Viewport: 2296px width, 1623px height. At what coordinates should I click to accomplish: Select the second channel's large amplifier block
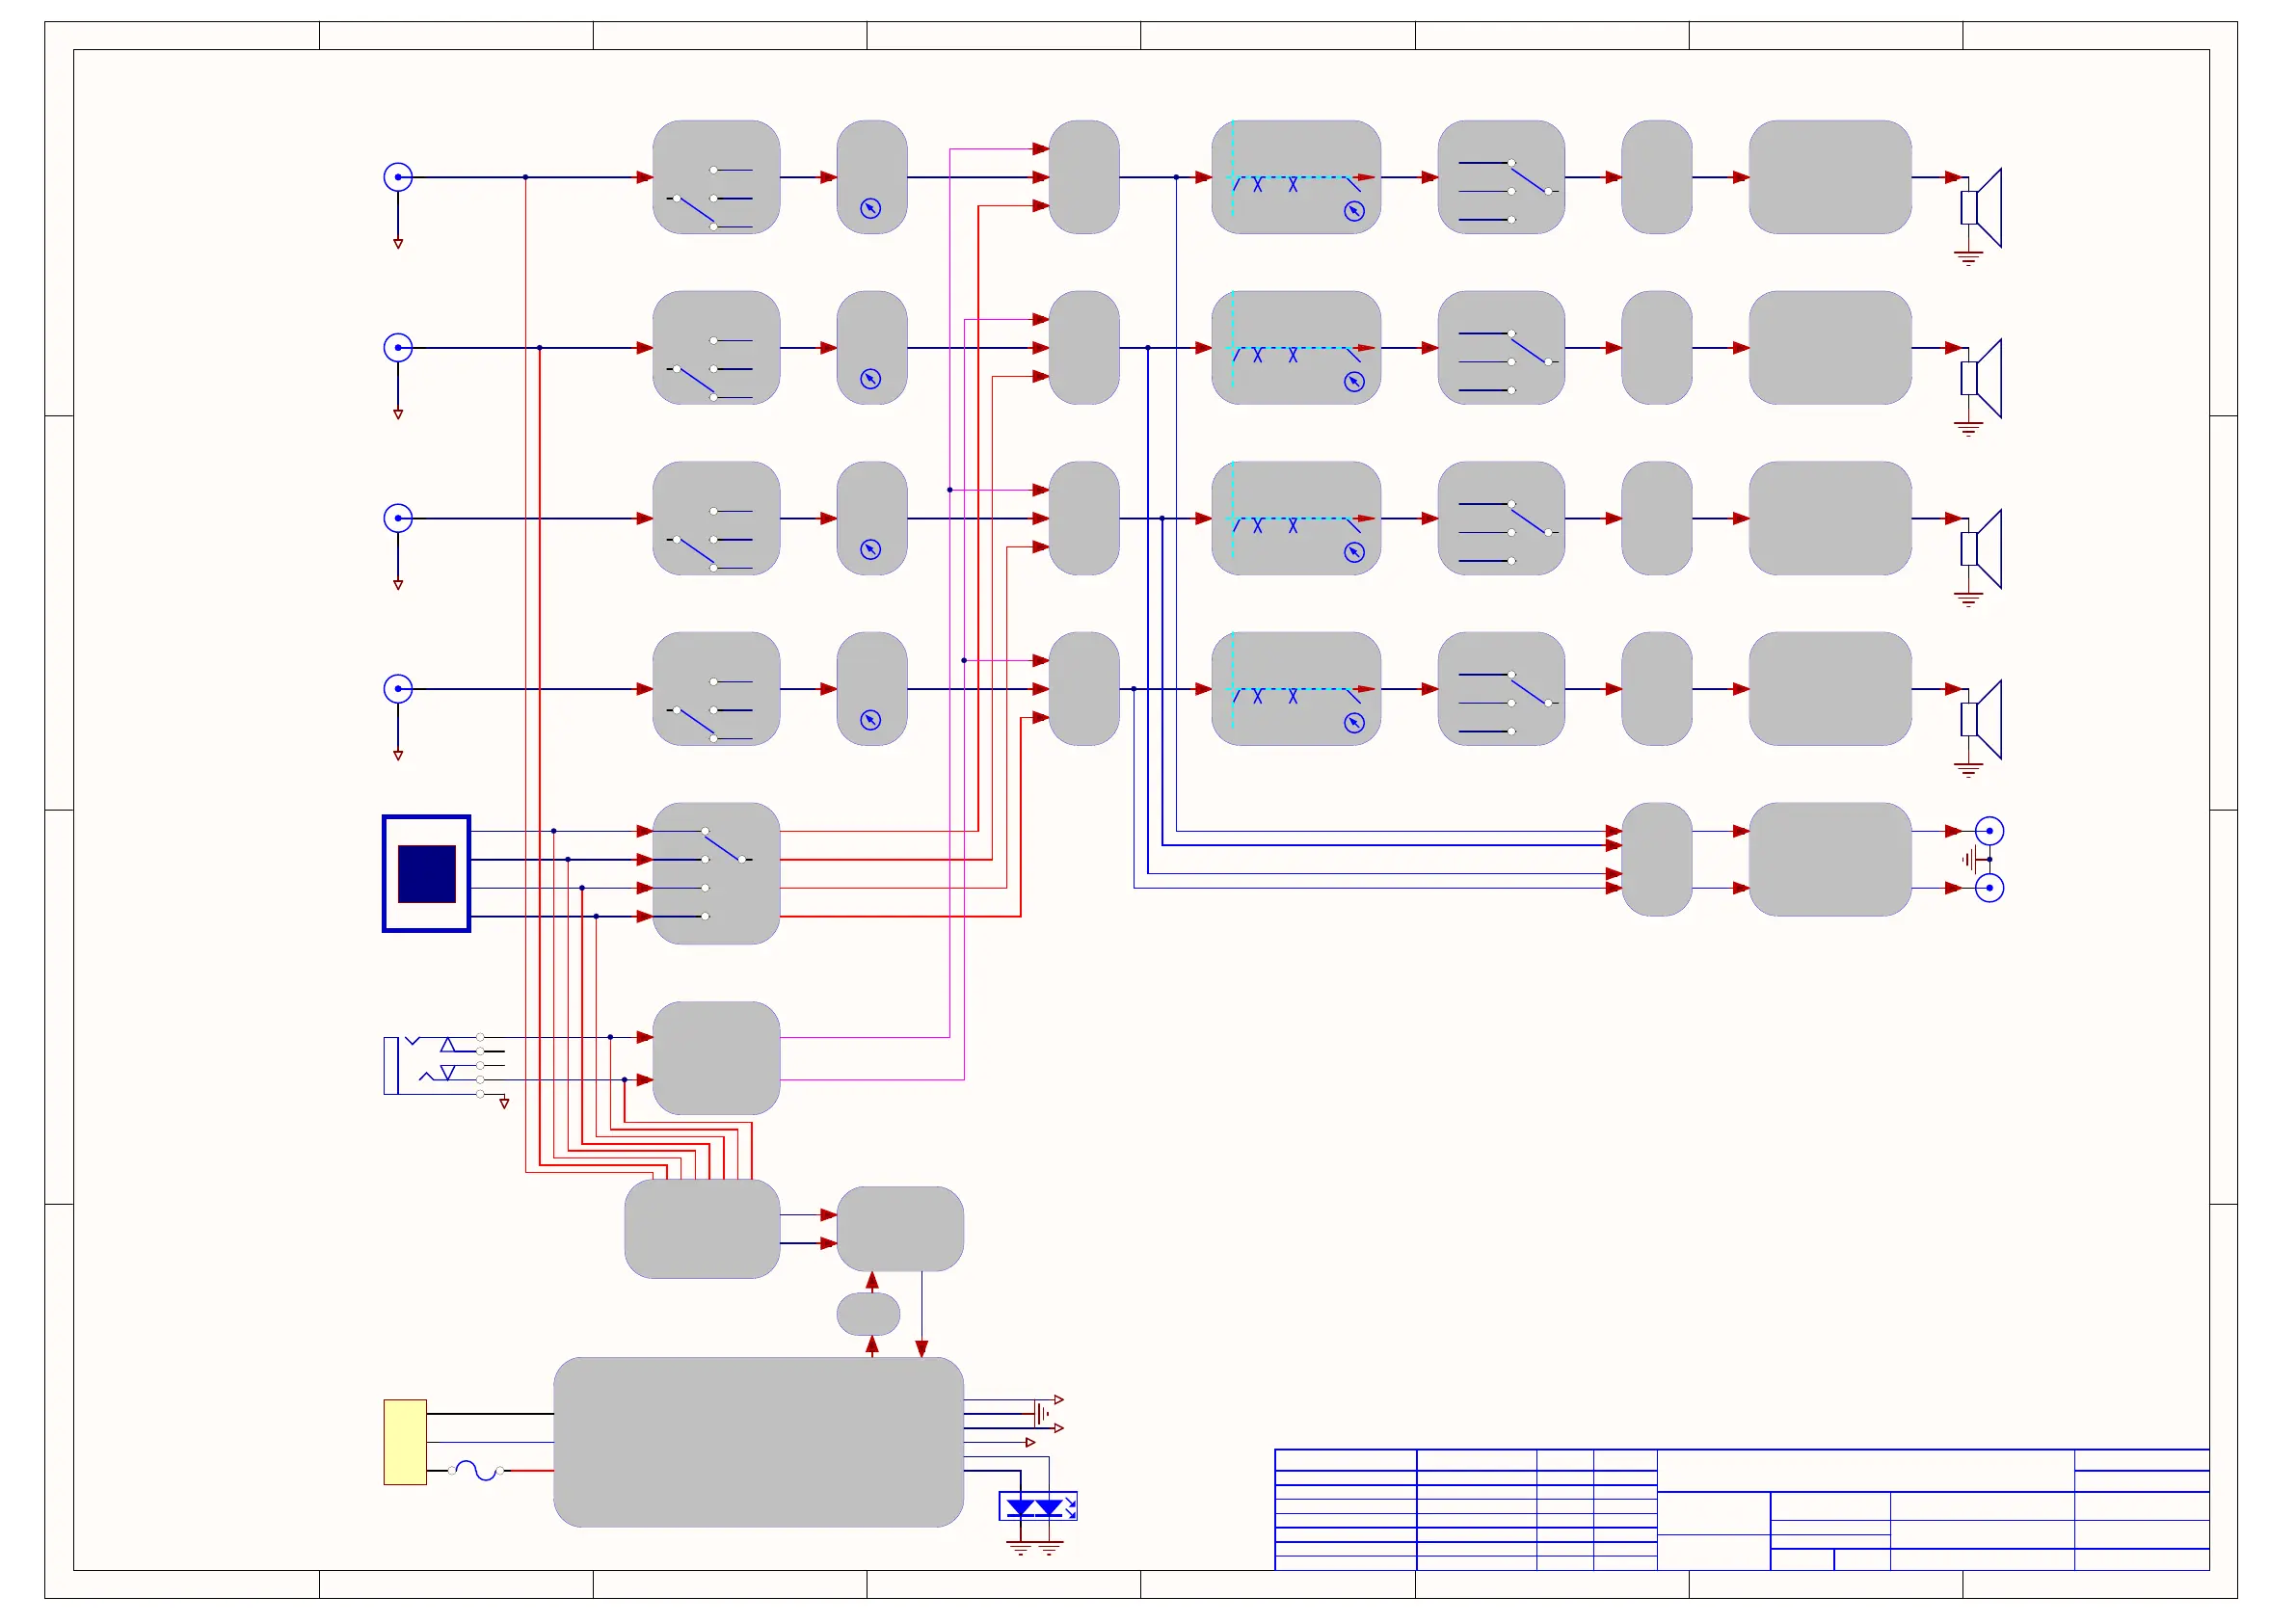[1831, 348]
